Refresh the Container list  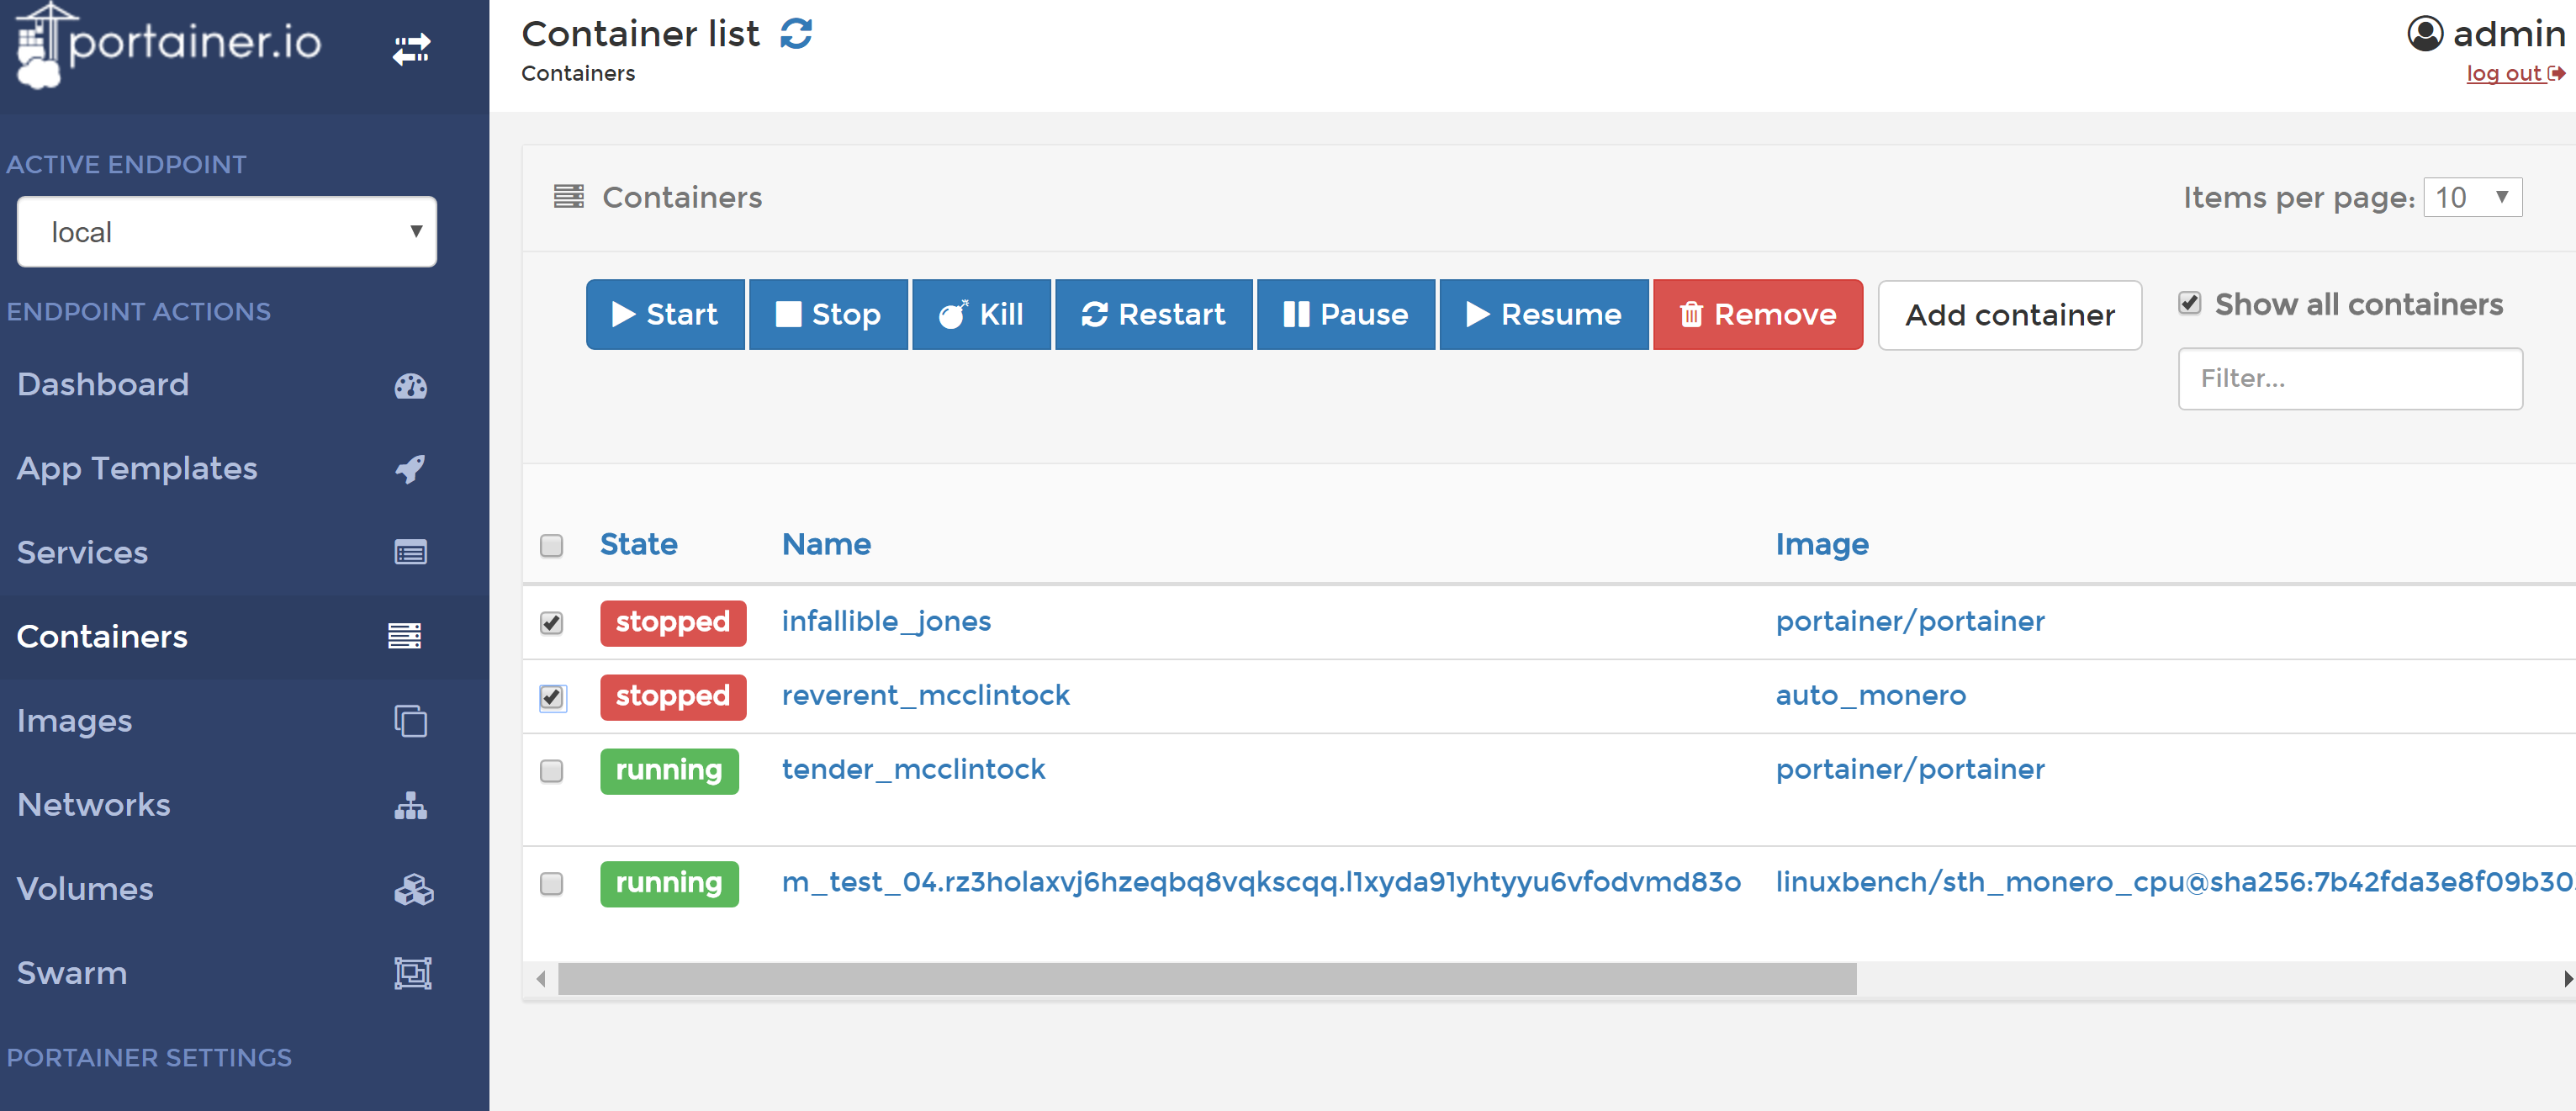pos(795,33)
